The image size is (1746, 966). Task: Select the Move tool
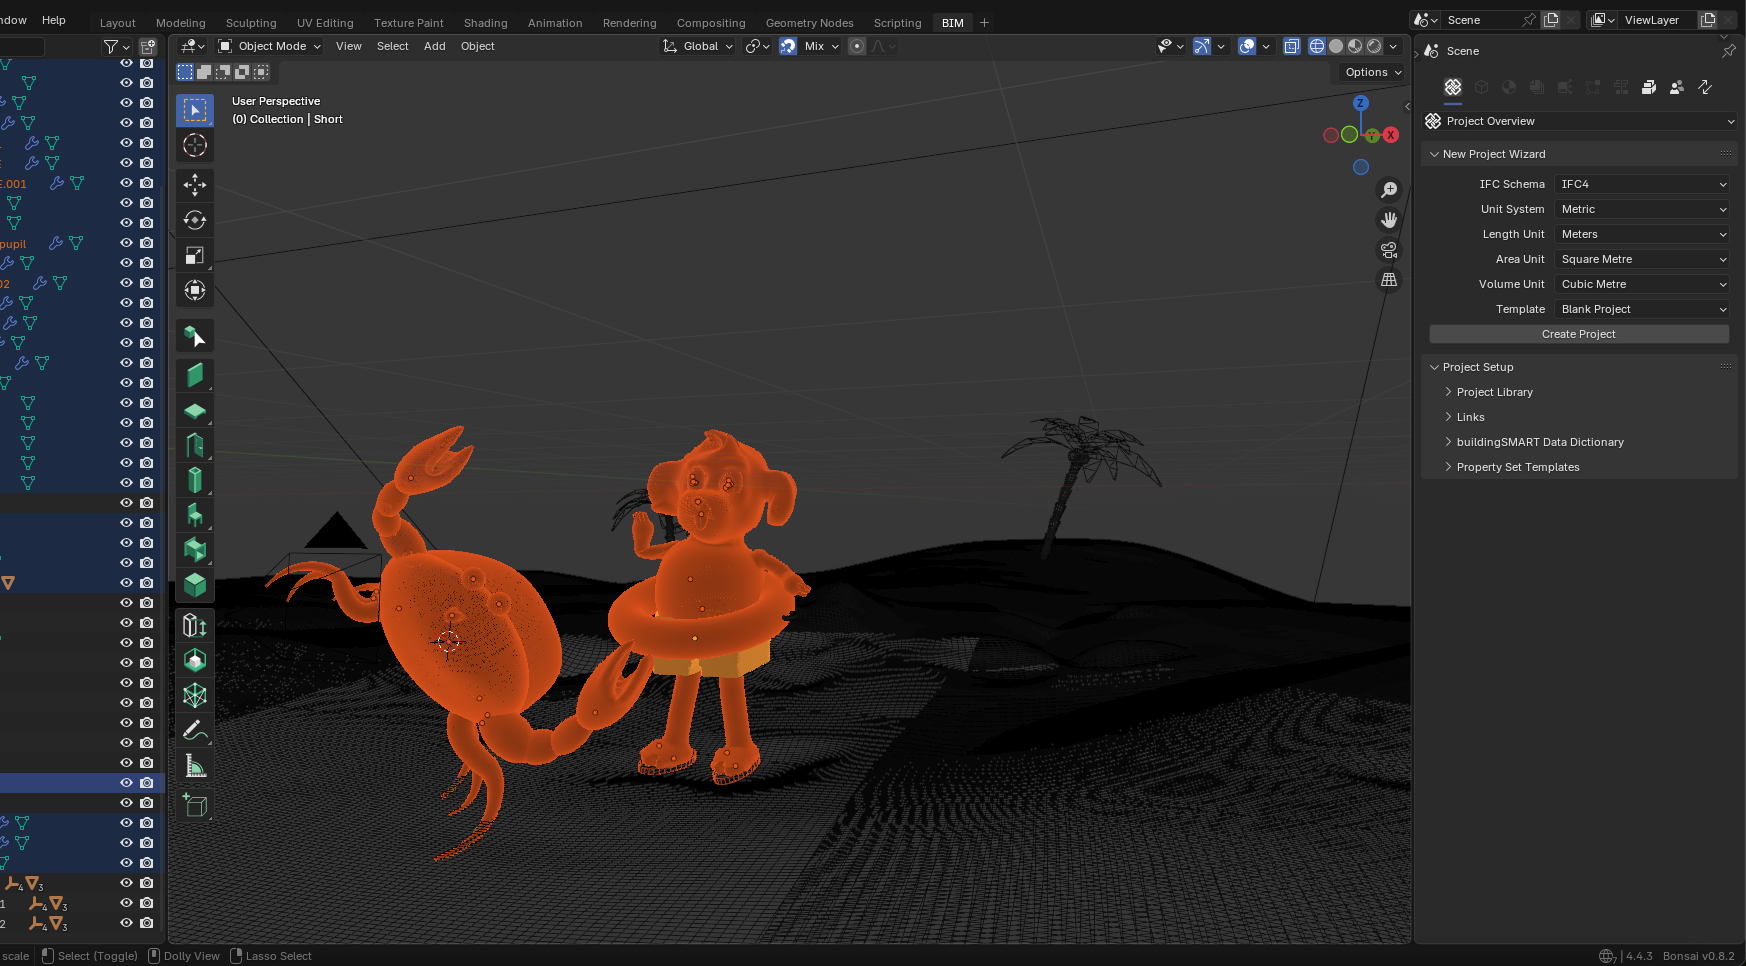pyautogui.click(x=195, y=184)
